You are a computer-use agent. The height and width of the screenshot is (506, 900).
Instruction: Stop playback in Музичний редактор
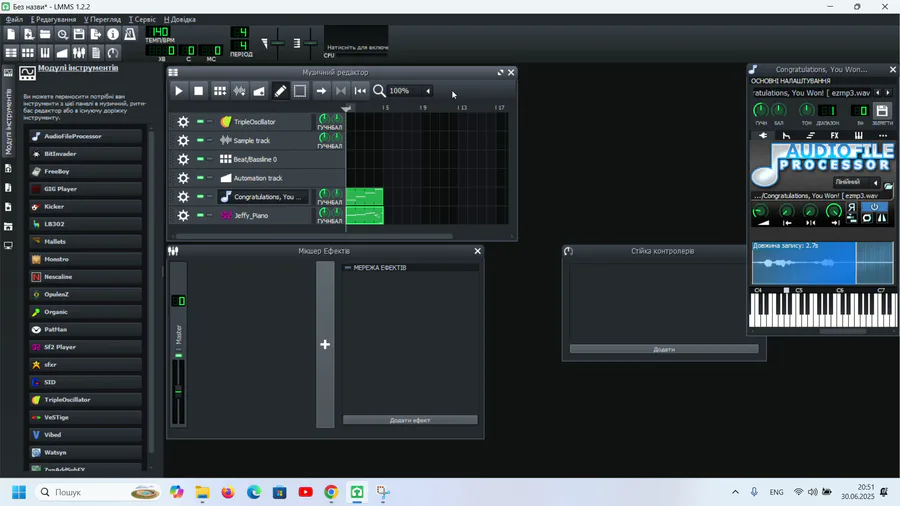tap(199, 91)
